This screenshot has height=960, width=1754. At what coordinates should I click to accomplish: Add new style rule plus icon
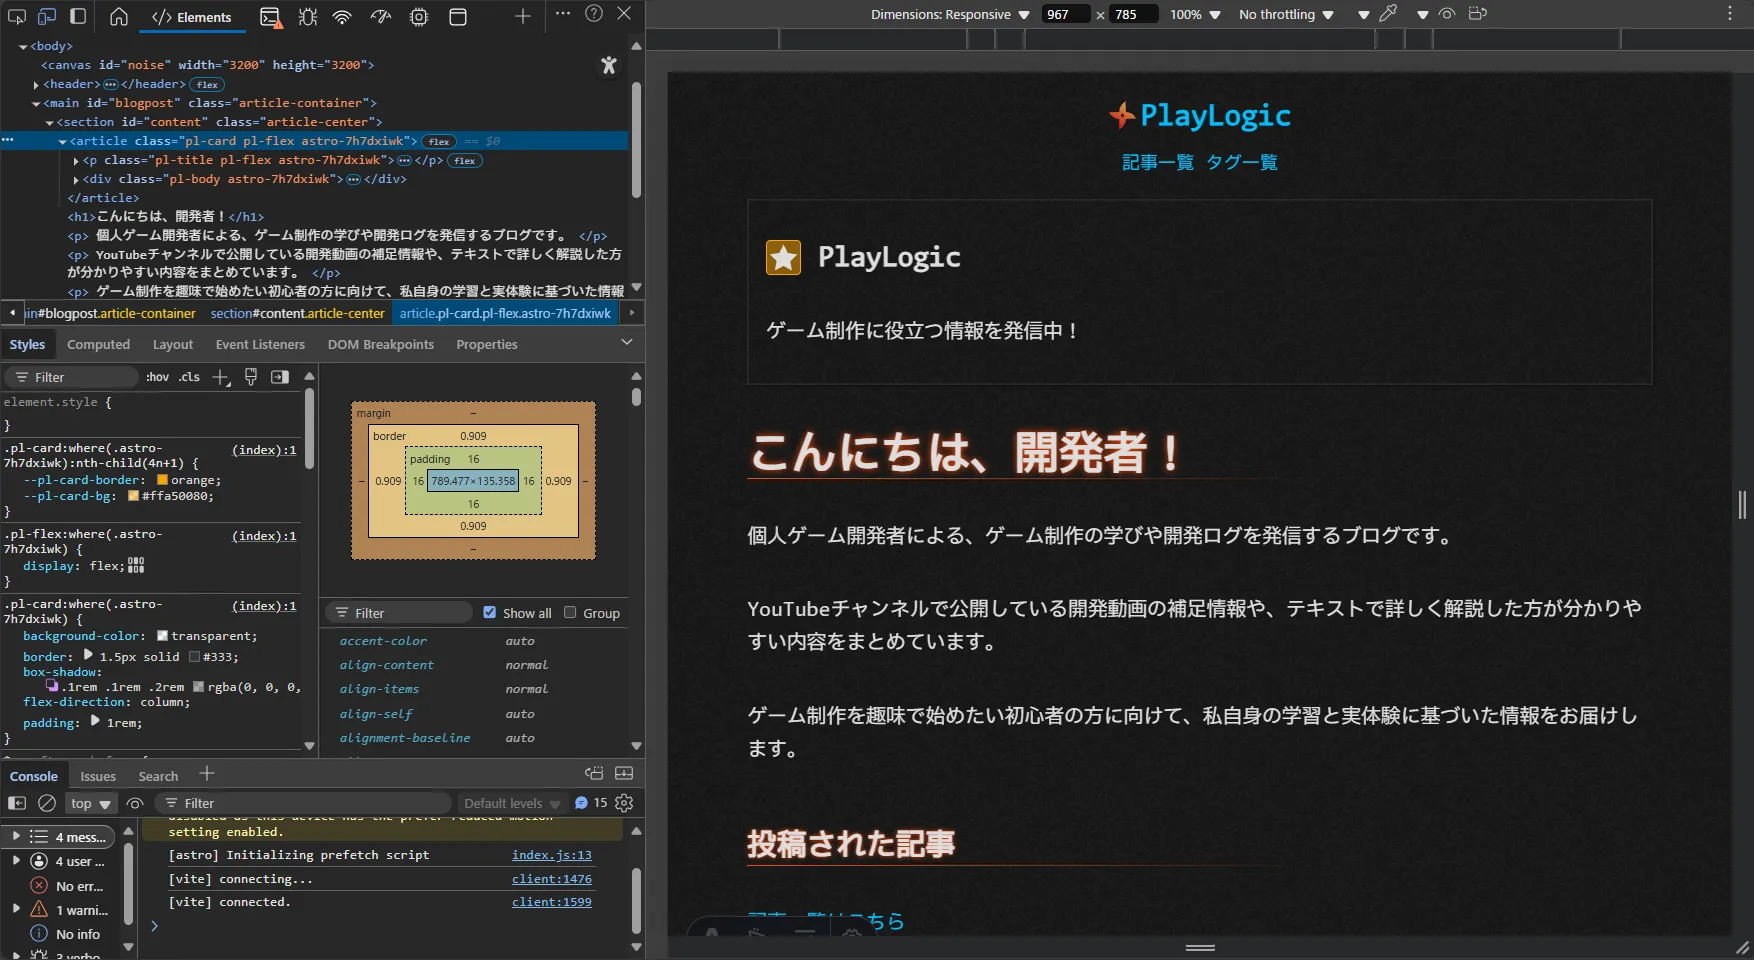pos(221,377)
